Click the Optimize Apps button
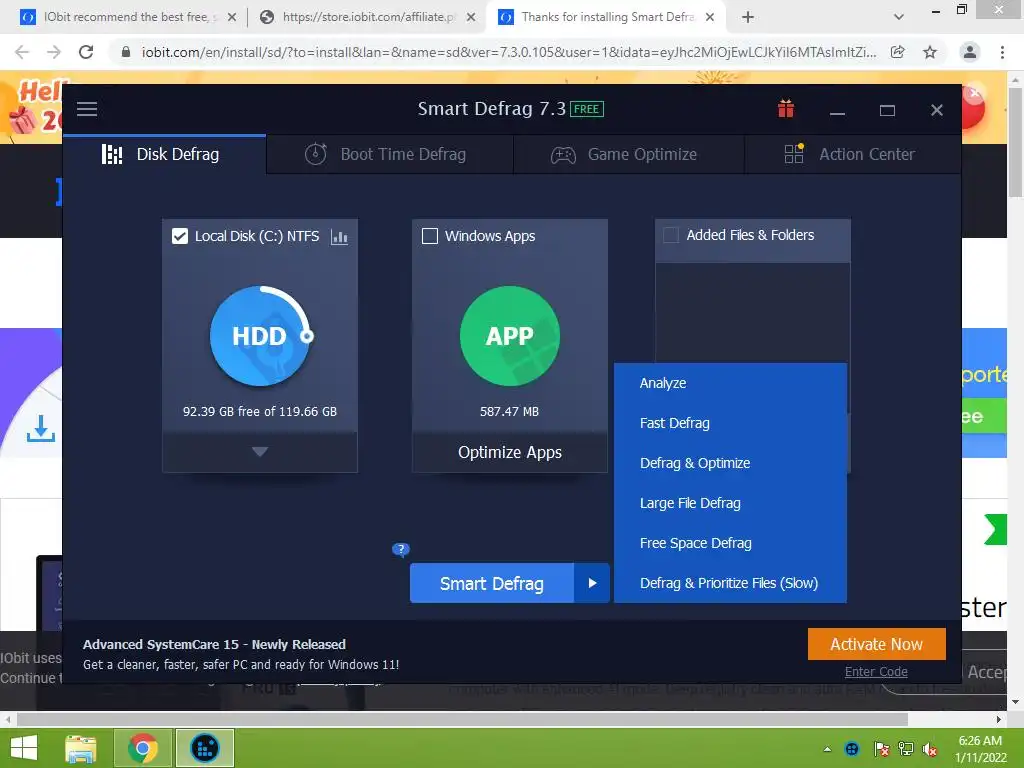1024x768 pixels. click(x=509, y=452)
